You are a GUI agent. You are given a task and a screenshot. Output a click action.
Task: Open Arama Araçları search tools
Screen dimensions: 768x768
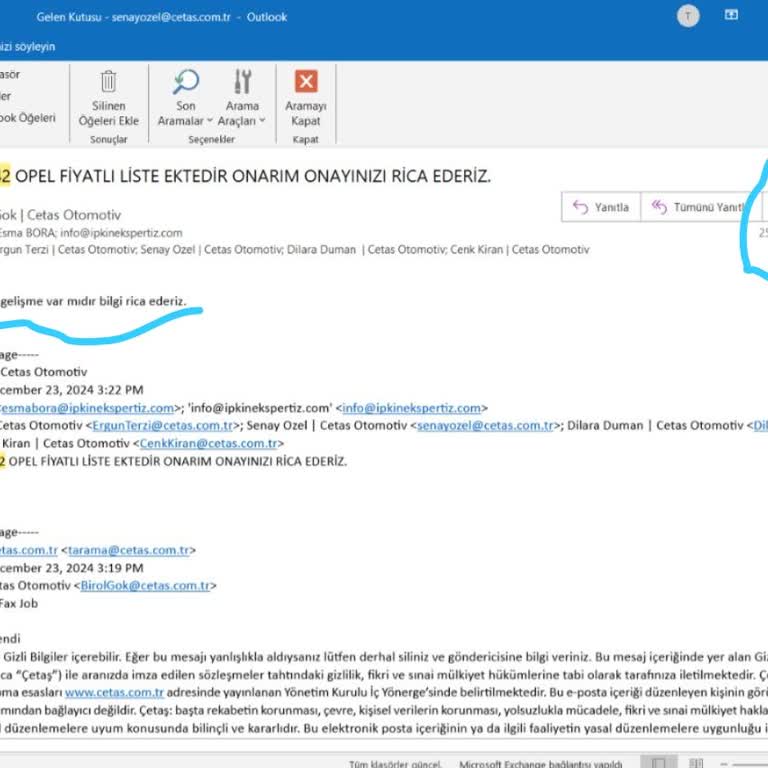point(242,82)
